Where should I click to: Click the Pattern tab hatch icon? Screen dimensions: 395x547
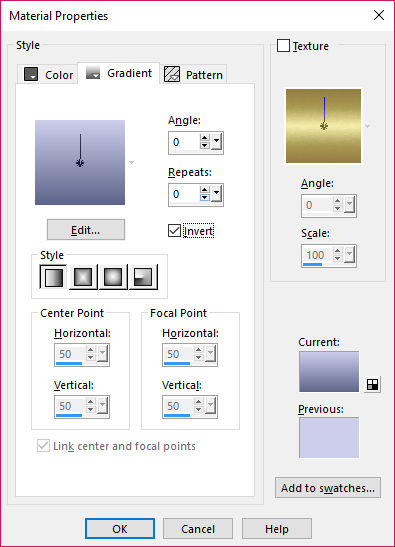coord(172,74)
